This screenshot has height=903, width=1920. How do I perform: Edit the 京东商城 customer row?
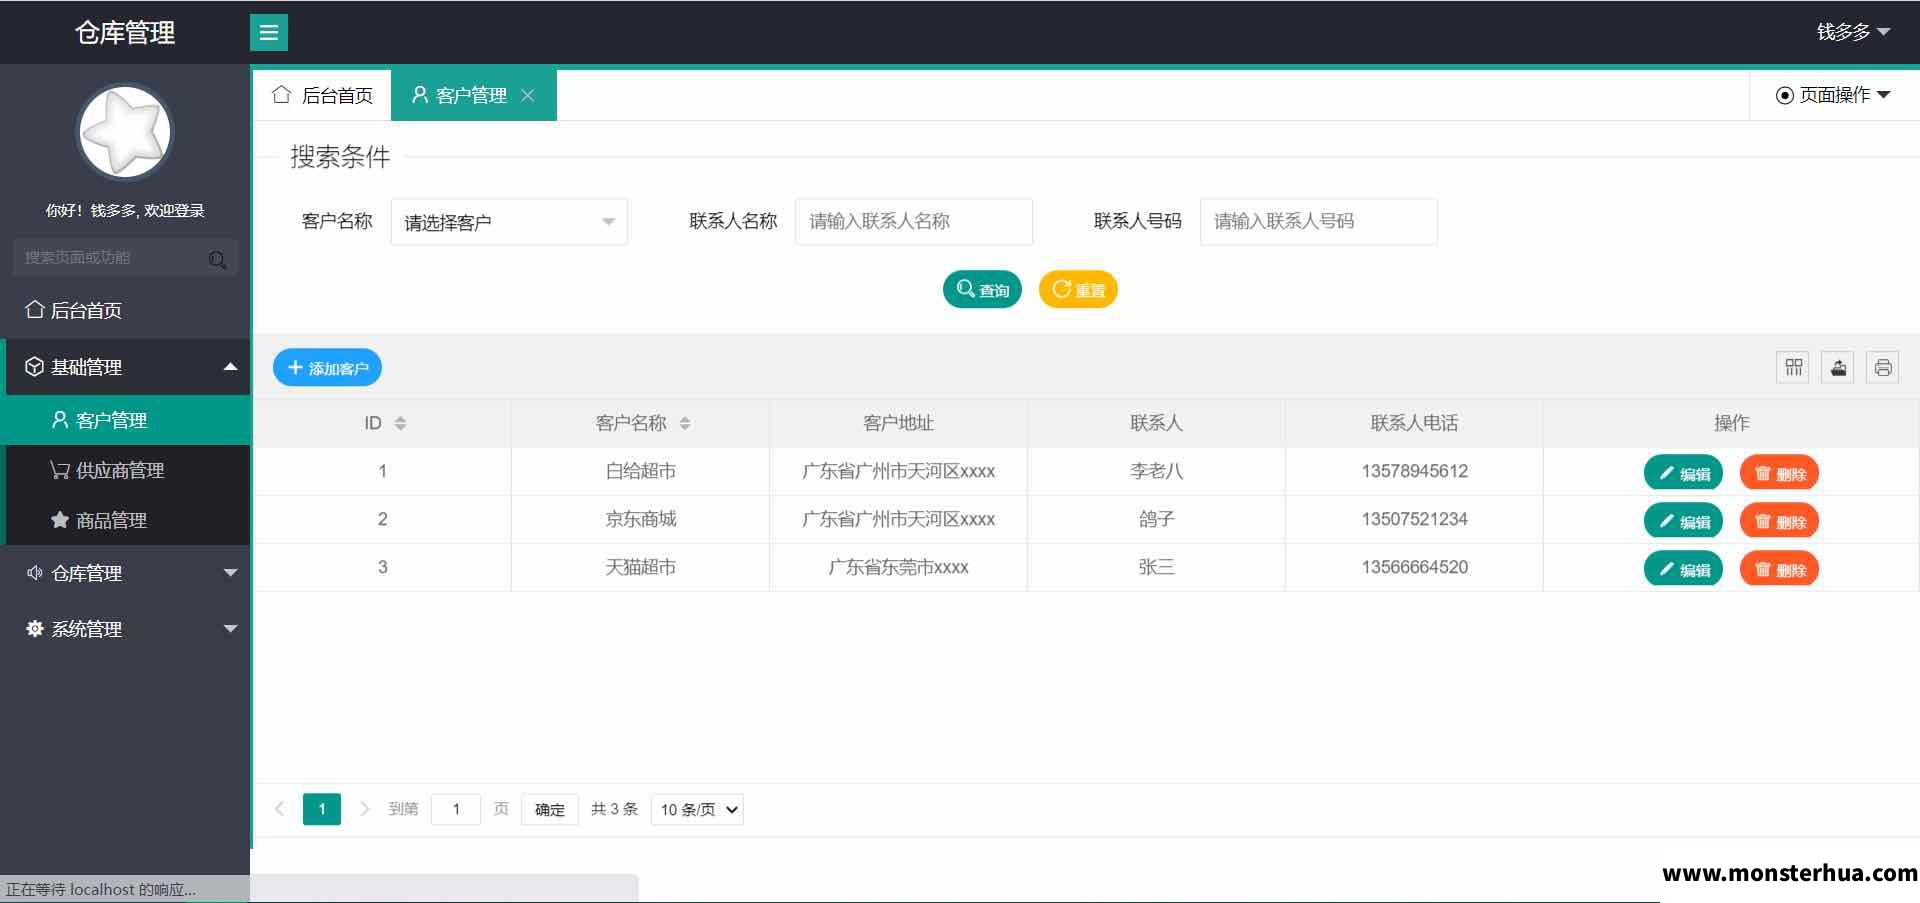coord(1683,521)
